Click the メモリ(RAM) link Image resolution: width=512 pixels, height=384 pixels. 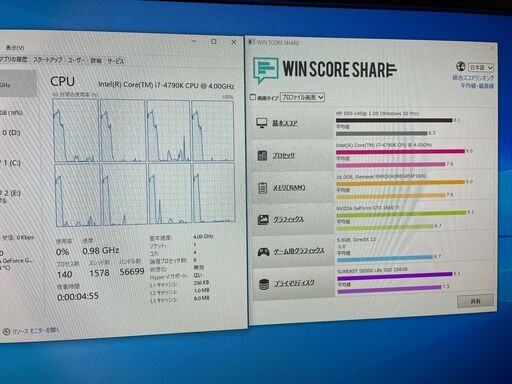(289, 188)
